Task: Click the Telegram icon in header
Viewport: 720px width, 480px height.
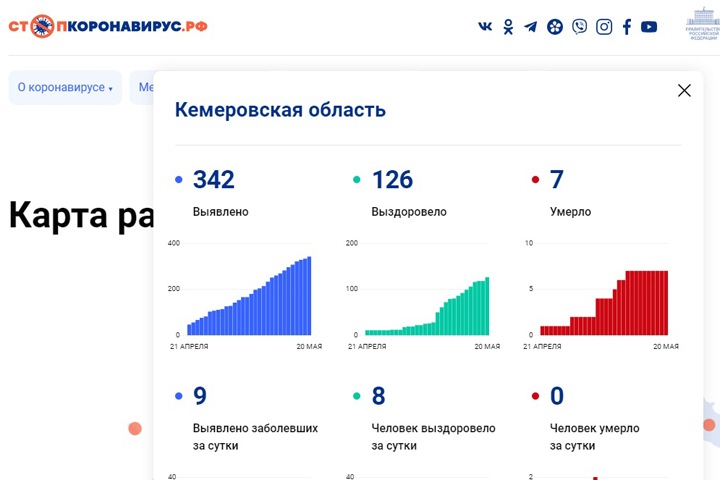Action: 531,27
